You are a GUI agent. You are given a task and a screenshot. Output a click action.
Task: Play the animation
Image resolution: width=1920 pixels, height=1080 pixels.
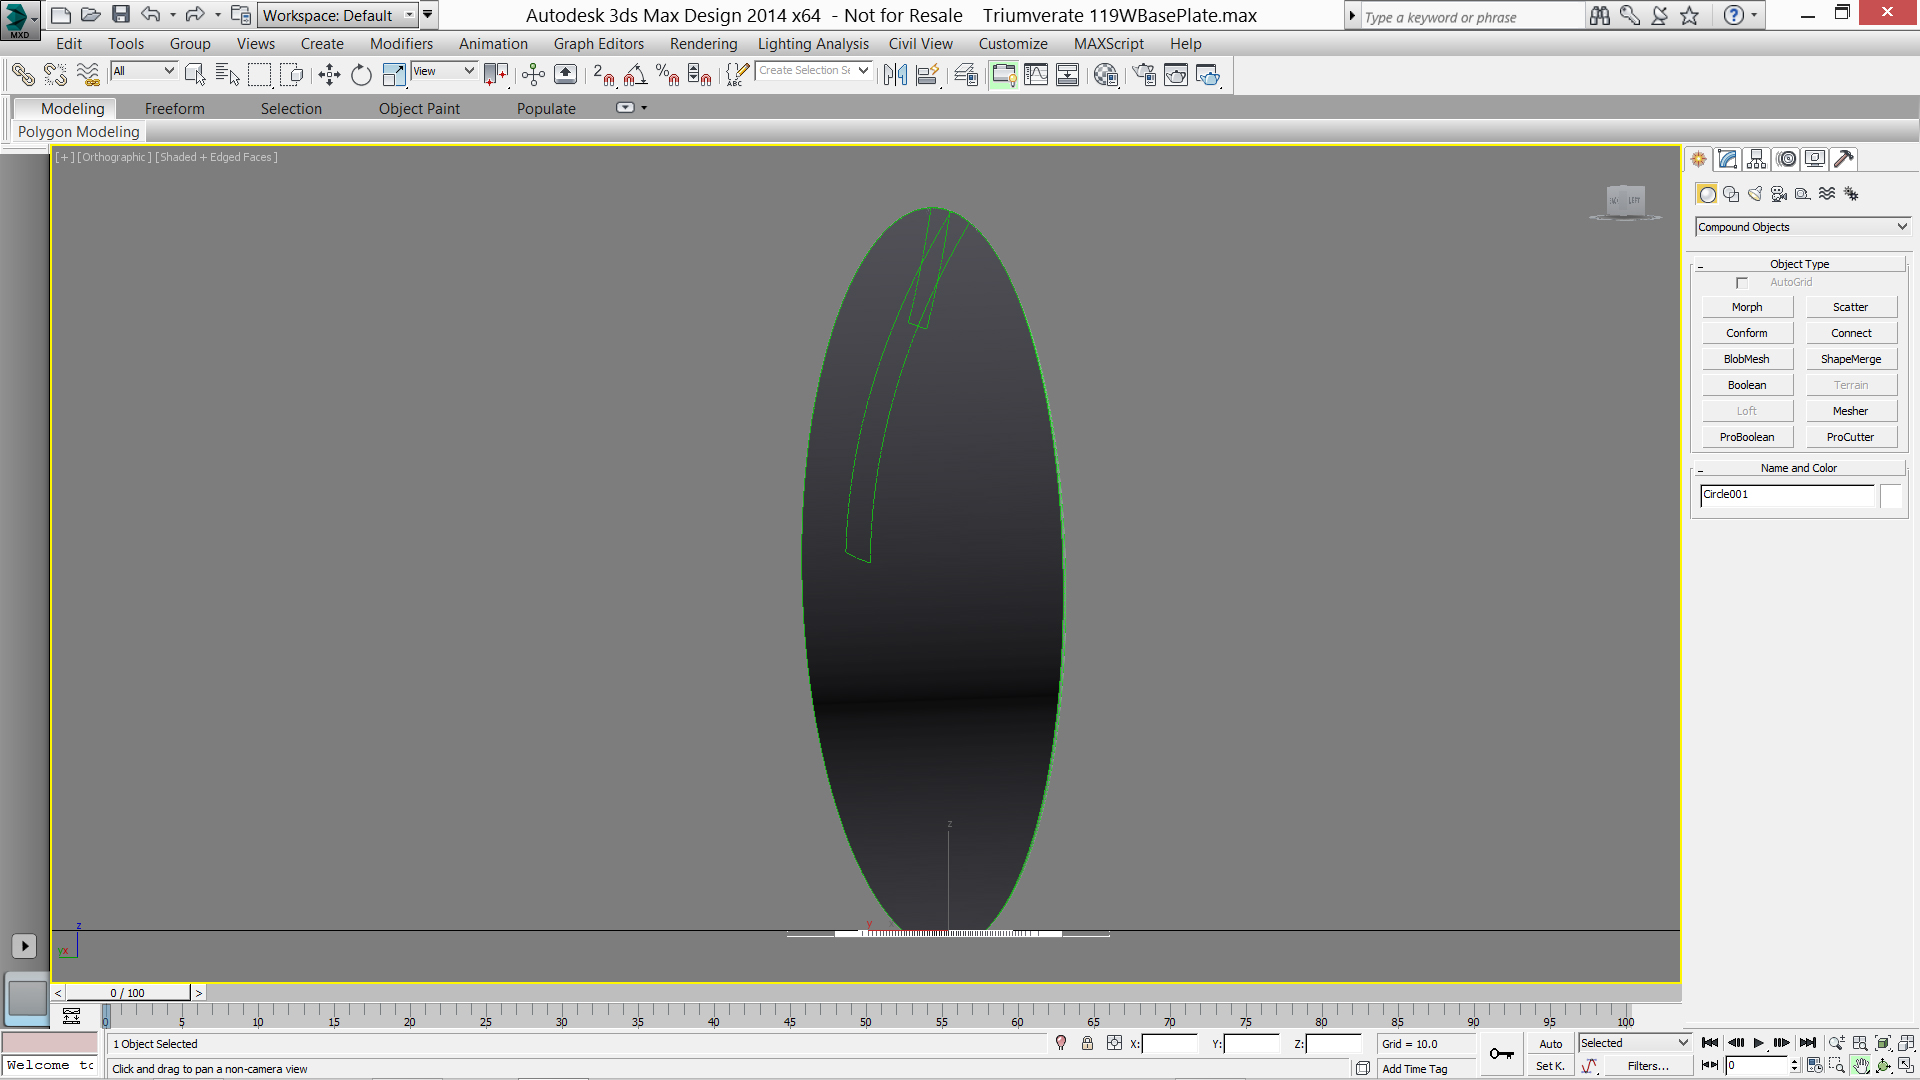click(x=1758, y=1043)
